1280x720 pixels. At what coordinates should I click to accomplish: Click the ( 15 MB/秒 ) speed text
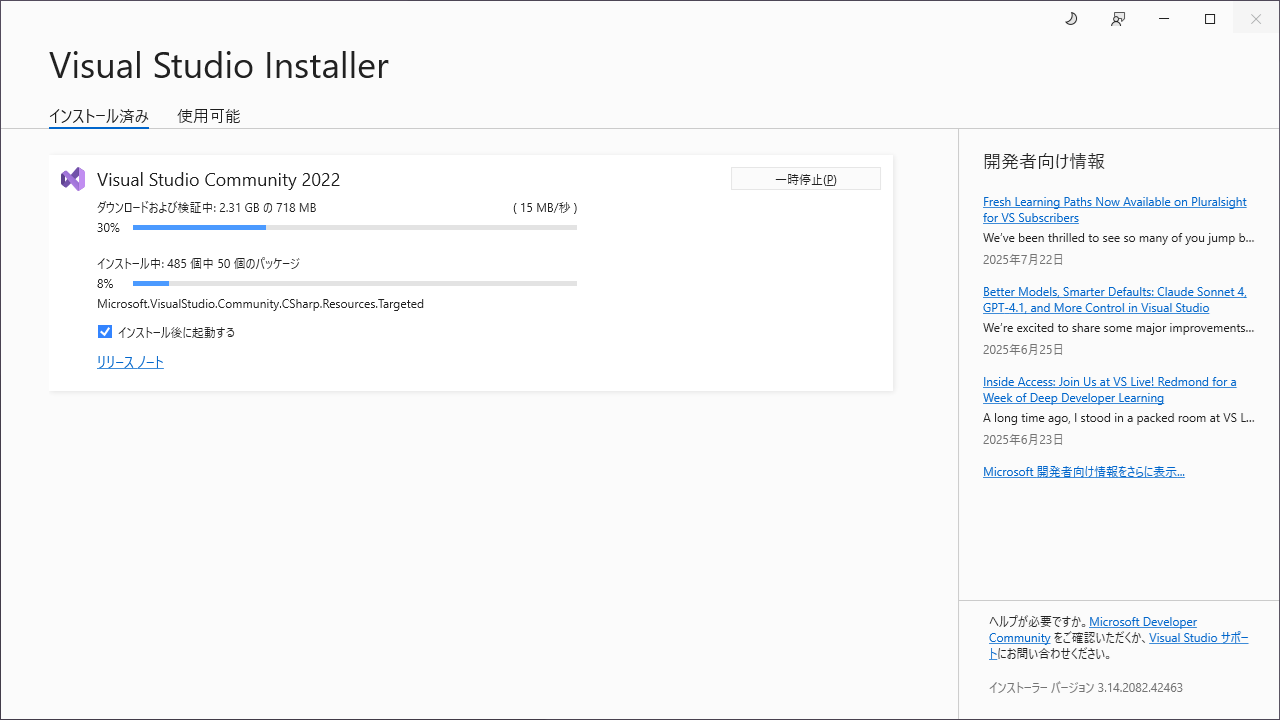pyautogui.click(x=545, y=208)
